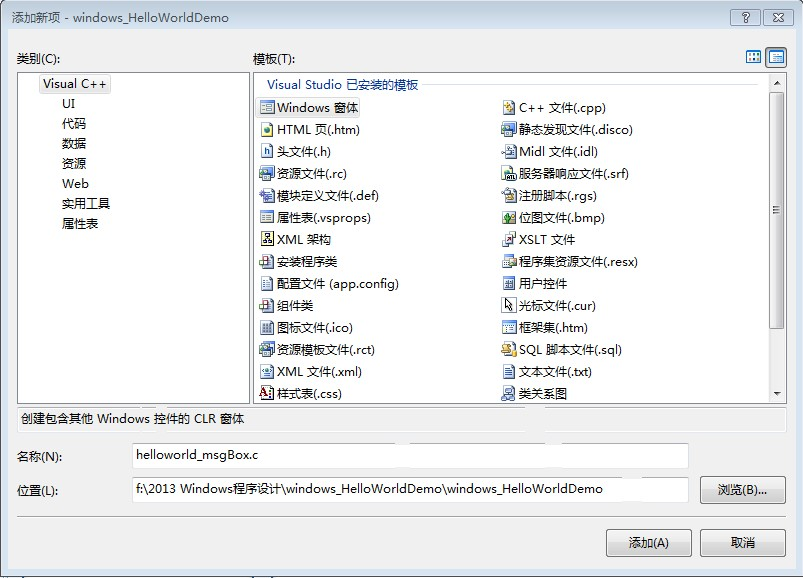
Task: Switch templates to small icons list view
Action: pyautogui.click(x=776, y=57)
